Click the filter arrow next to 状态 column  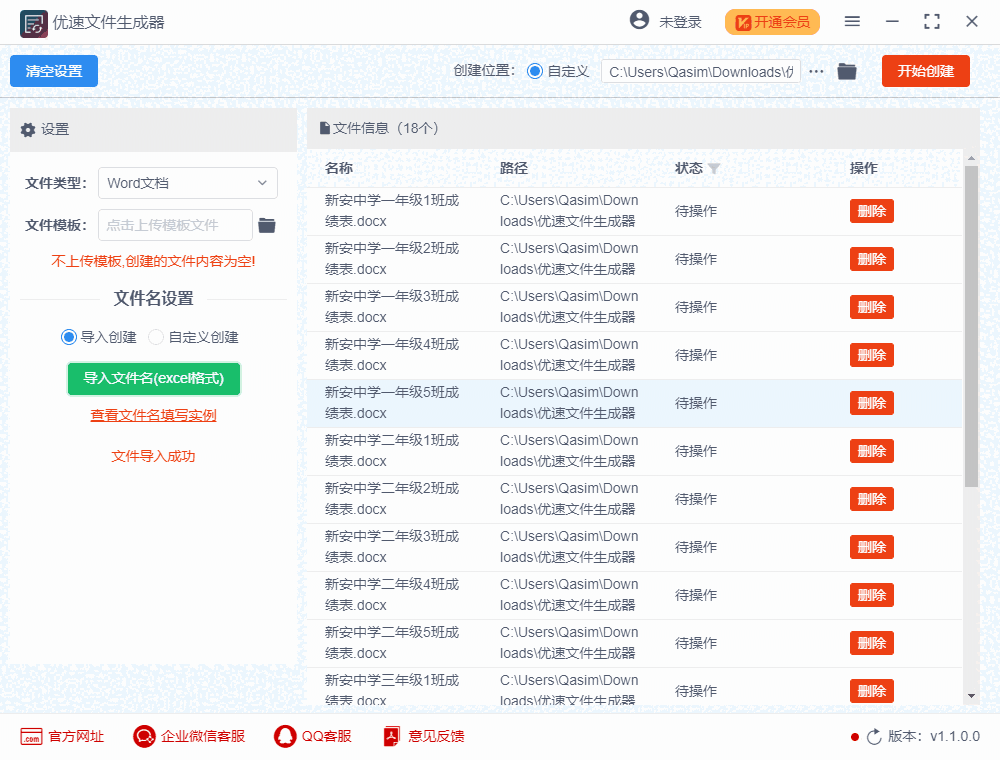click(715, 168)
